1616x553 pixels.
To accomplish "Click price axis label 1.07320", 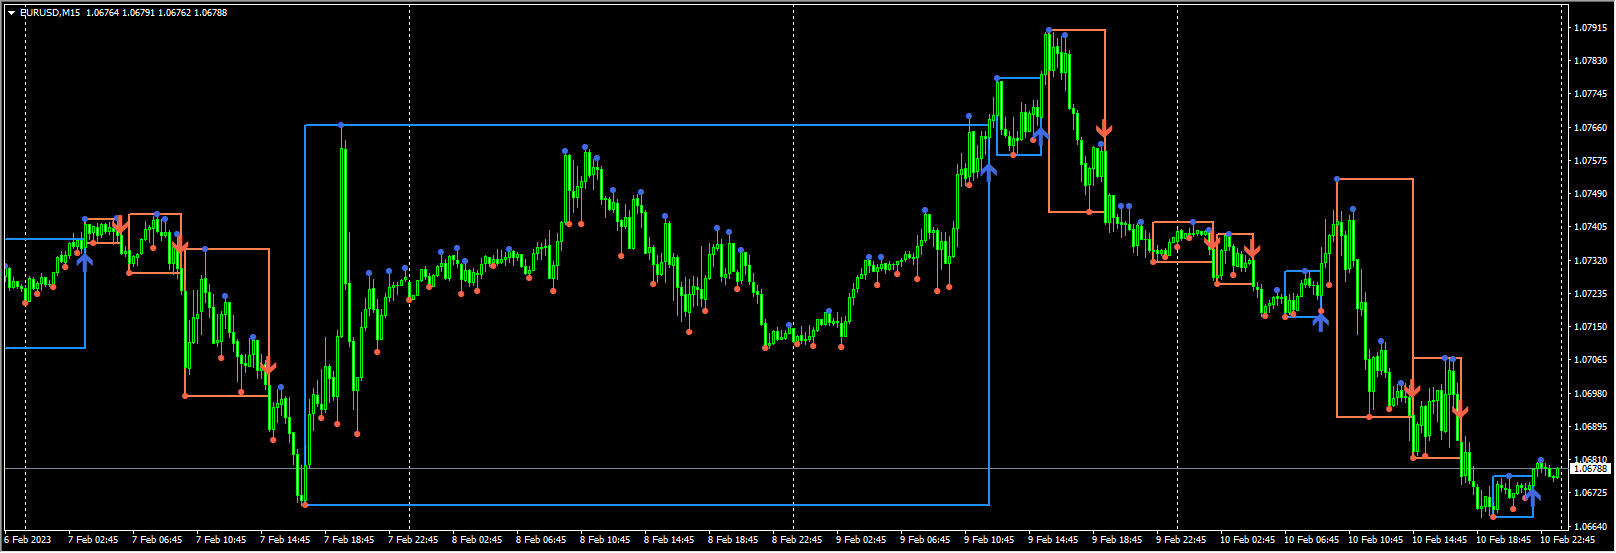I will coord(1591,260).
